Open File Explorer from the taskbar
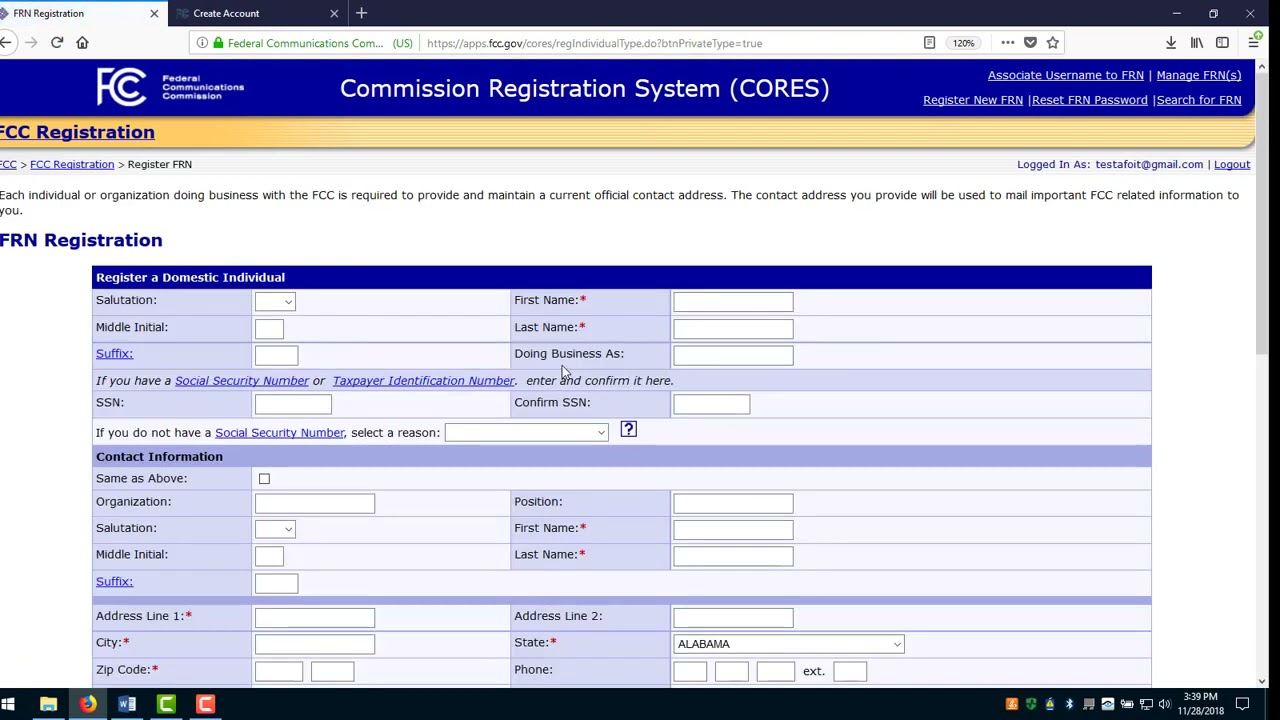This screenshot has height=720, width=1280. (48, 705)
